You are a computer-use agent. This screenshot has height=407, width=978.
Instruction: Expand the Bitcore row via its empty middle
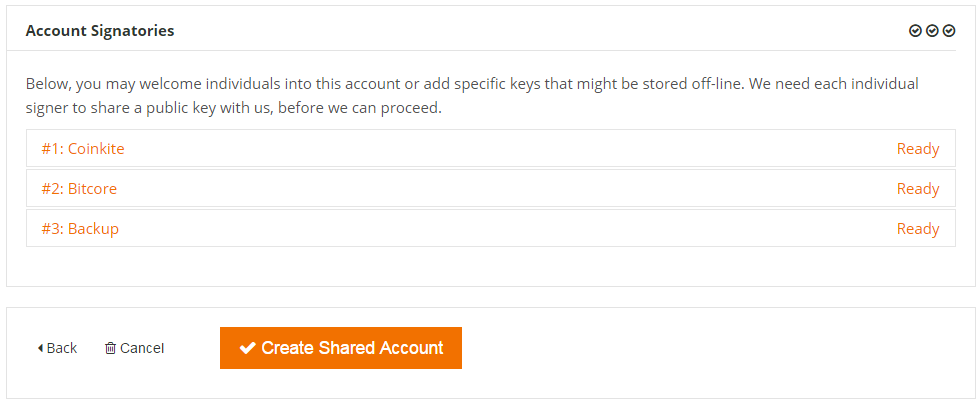point(491,188)
